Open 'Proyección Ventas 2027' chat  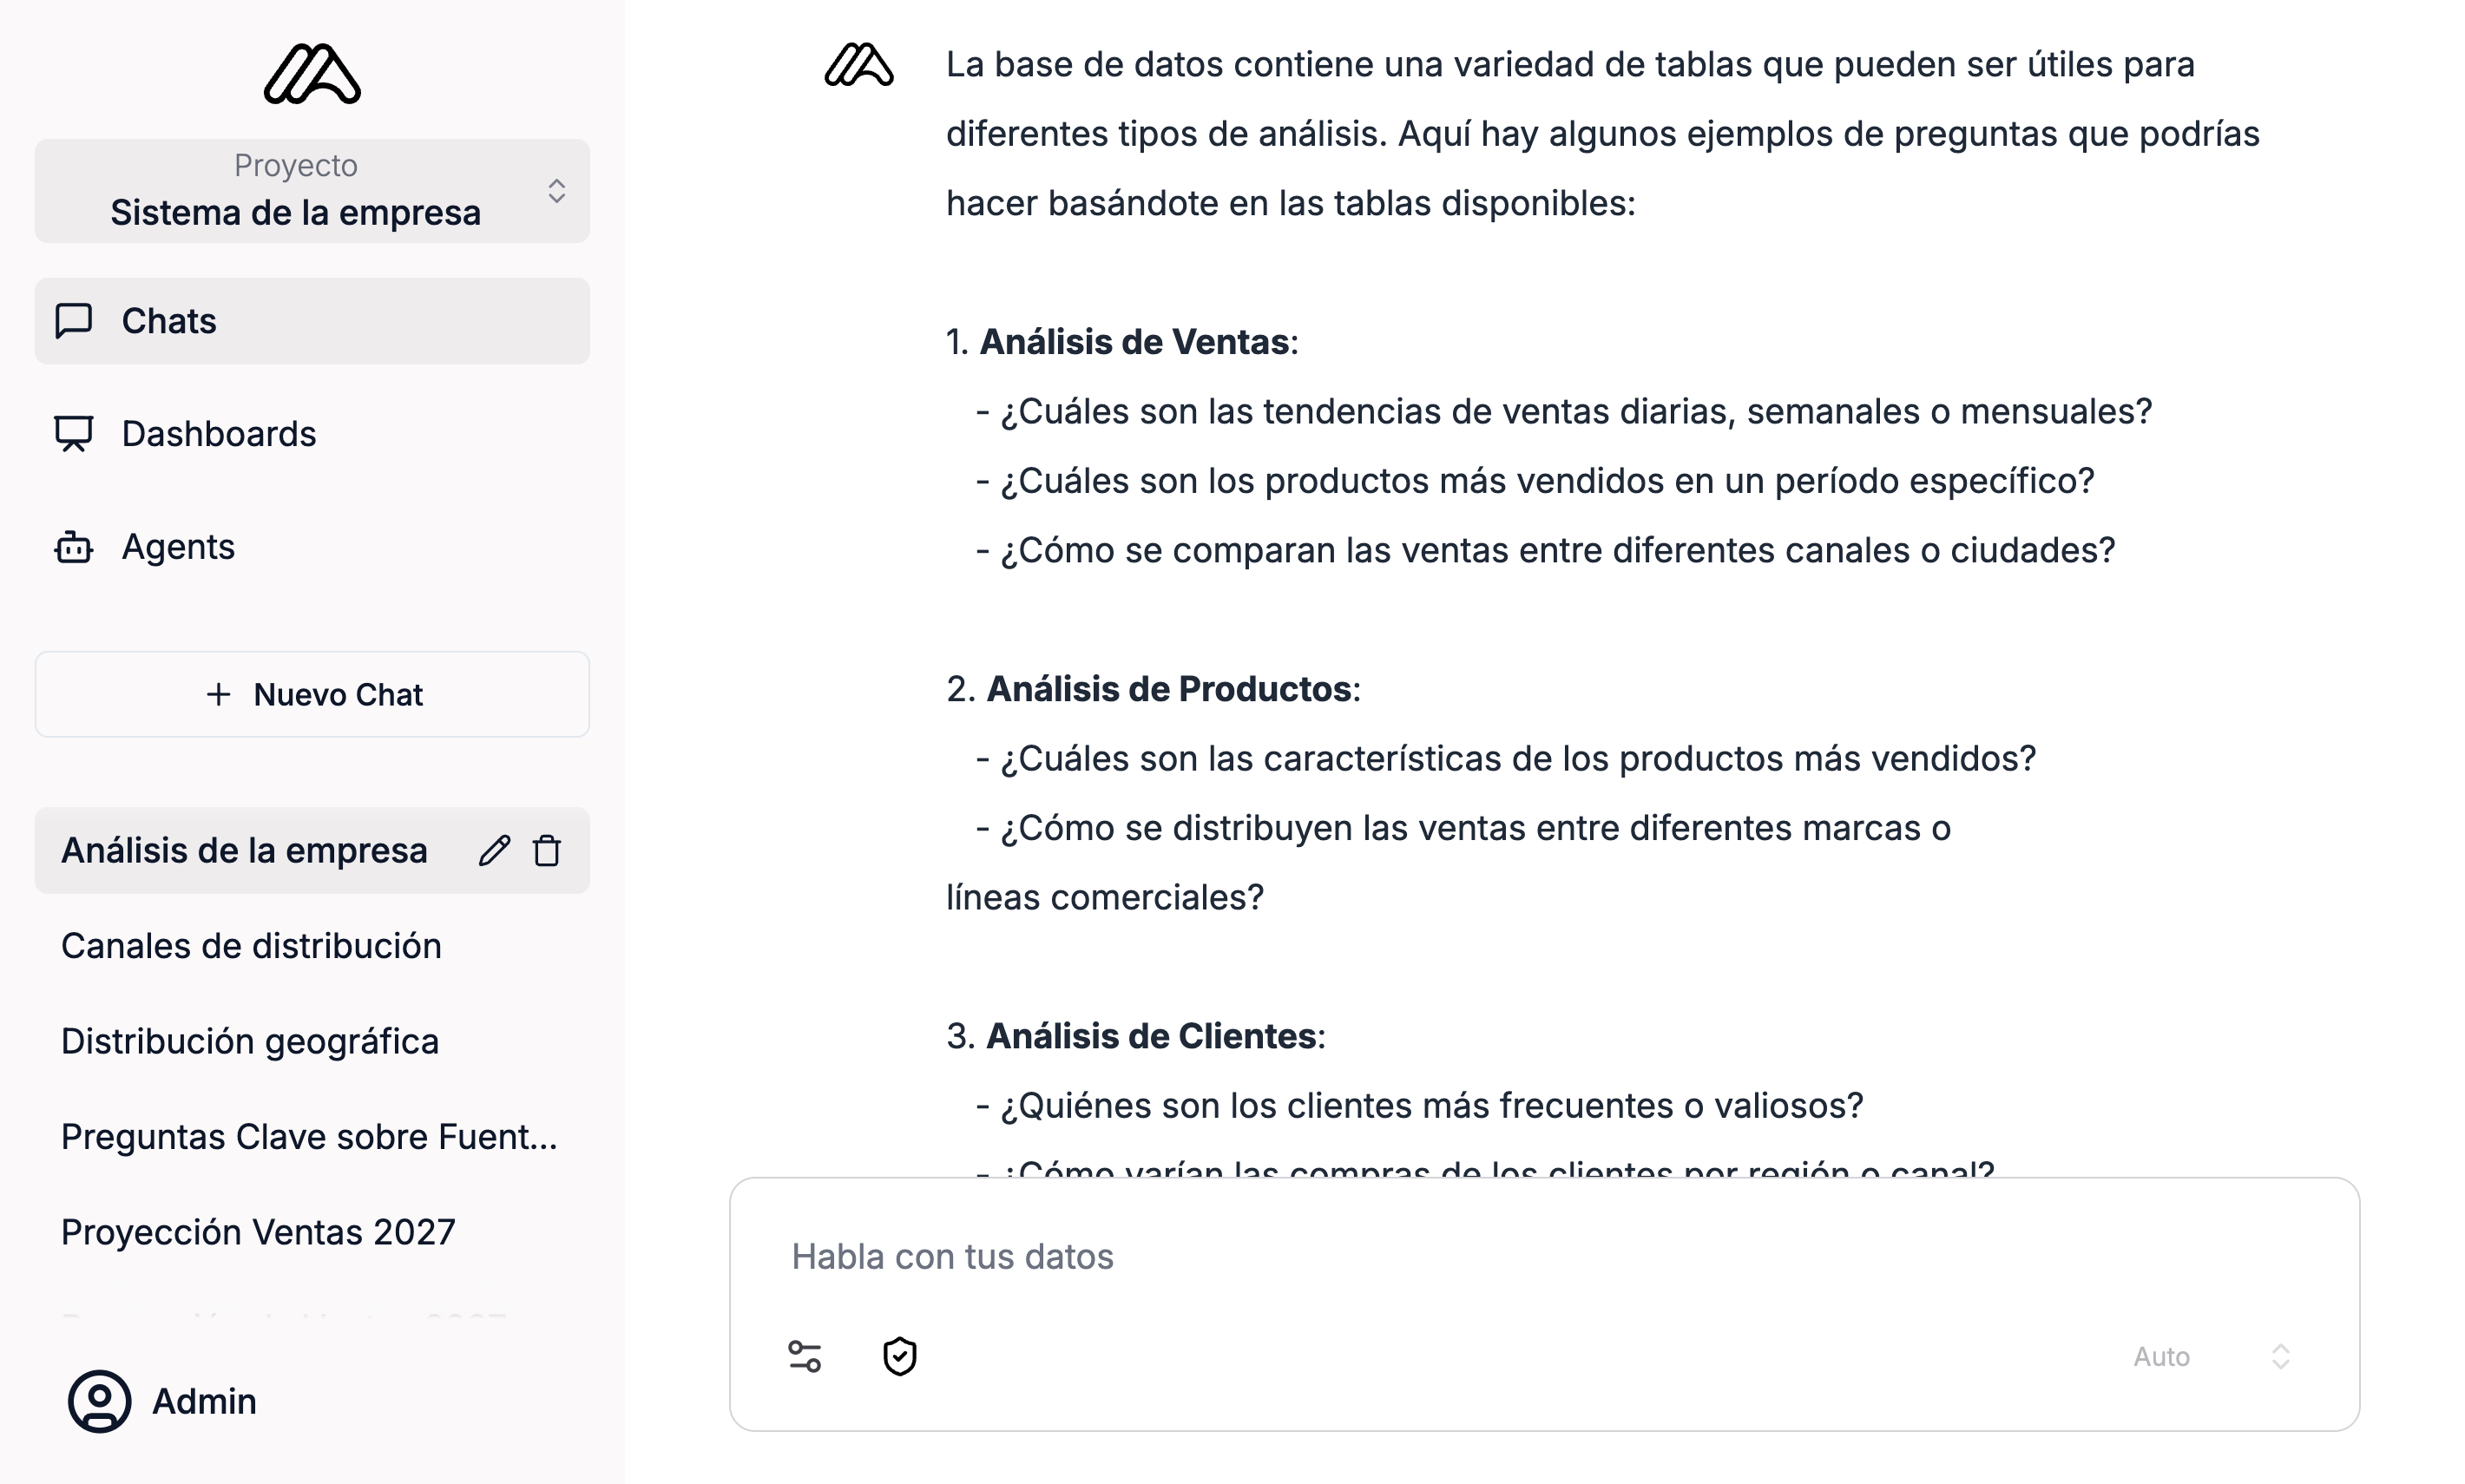coord(259,1231)
